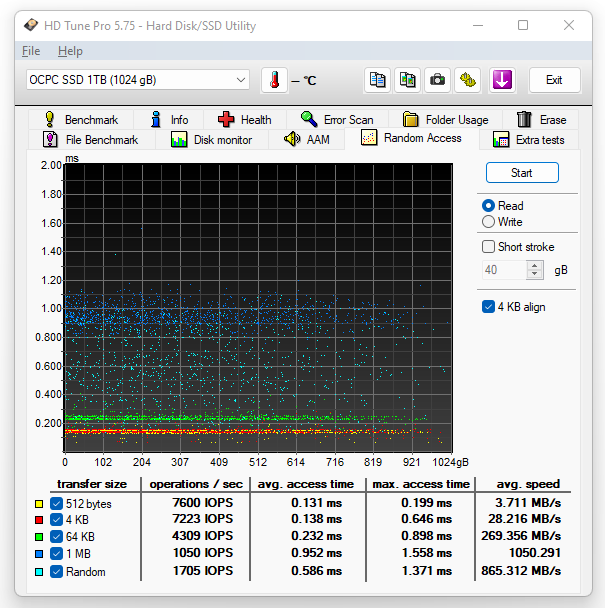This screenshot has width=605, height=608.
Task: Click the temperature thermometer icon
Action: (274, 80)
